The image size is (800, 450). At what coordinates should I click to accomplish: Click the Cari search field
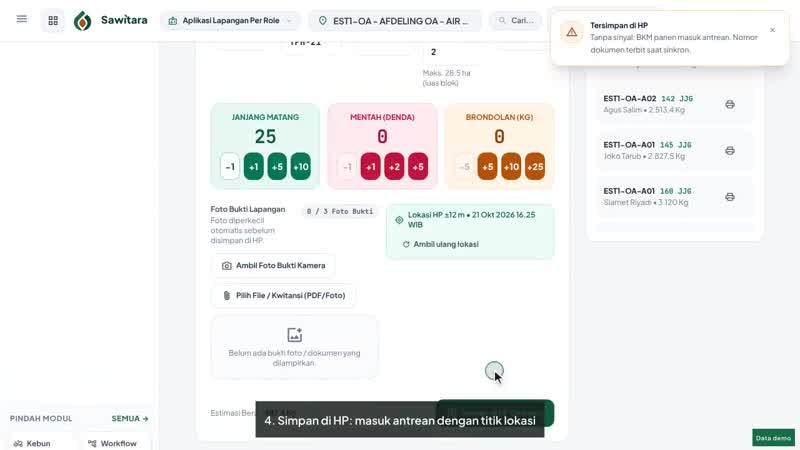point(516,21)
